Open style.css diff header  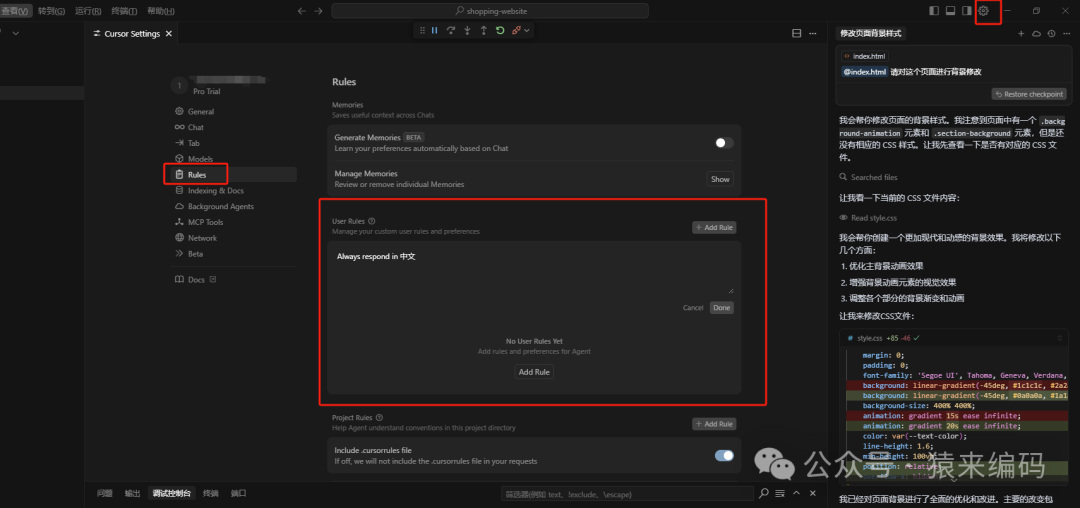(954, 338)
